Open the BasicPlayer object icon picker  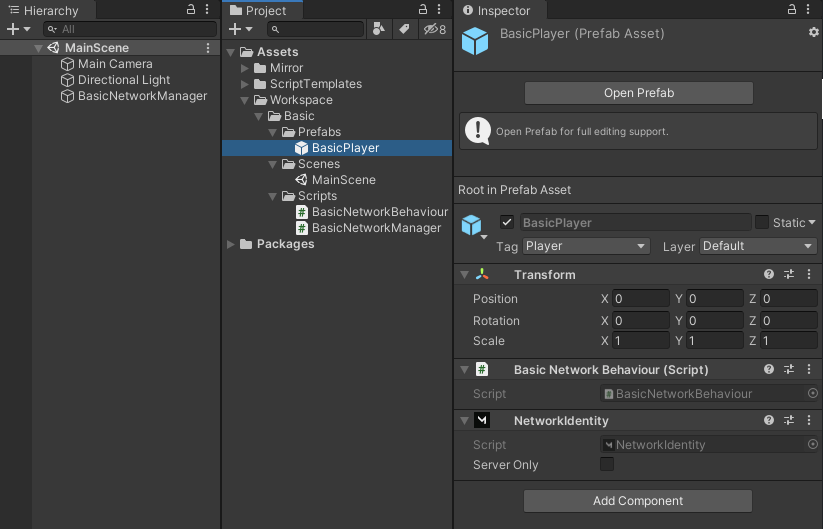[x=474, y=227]
